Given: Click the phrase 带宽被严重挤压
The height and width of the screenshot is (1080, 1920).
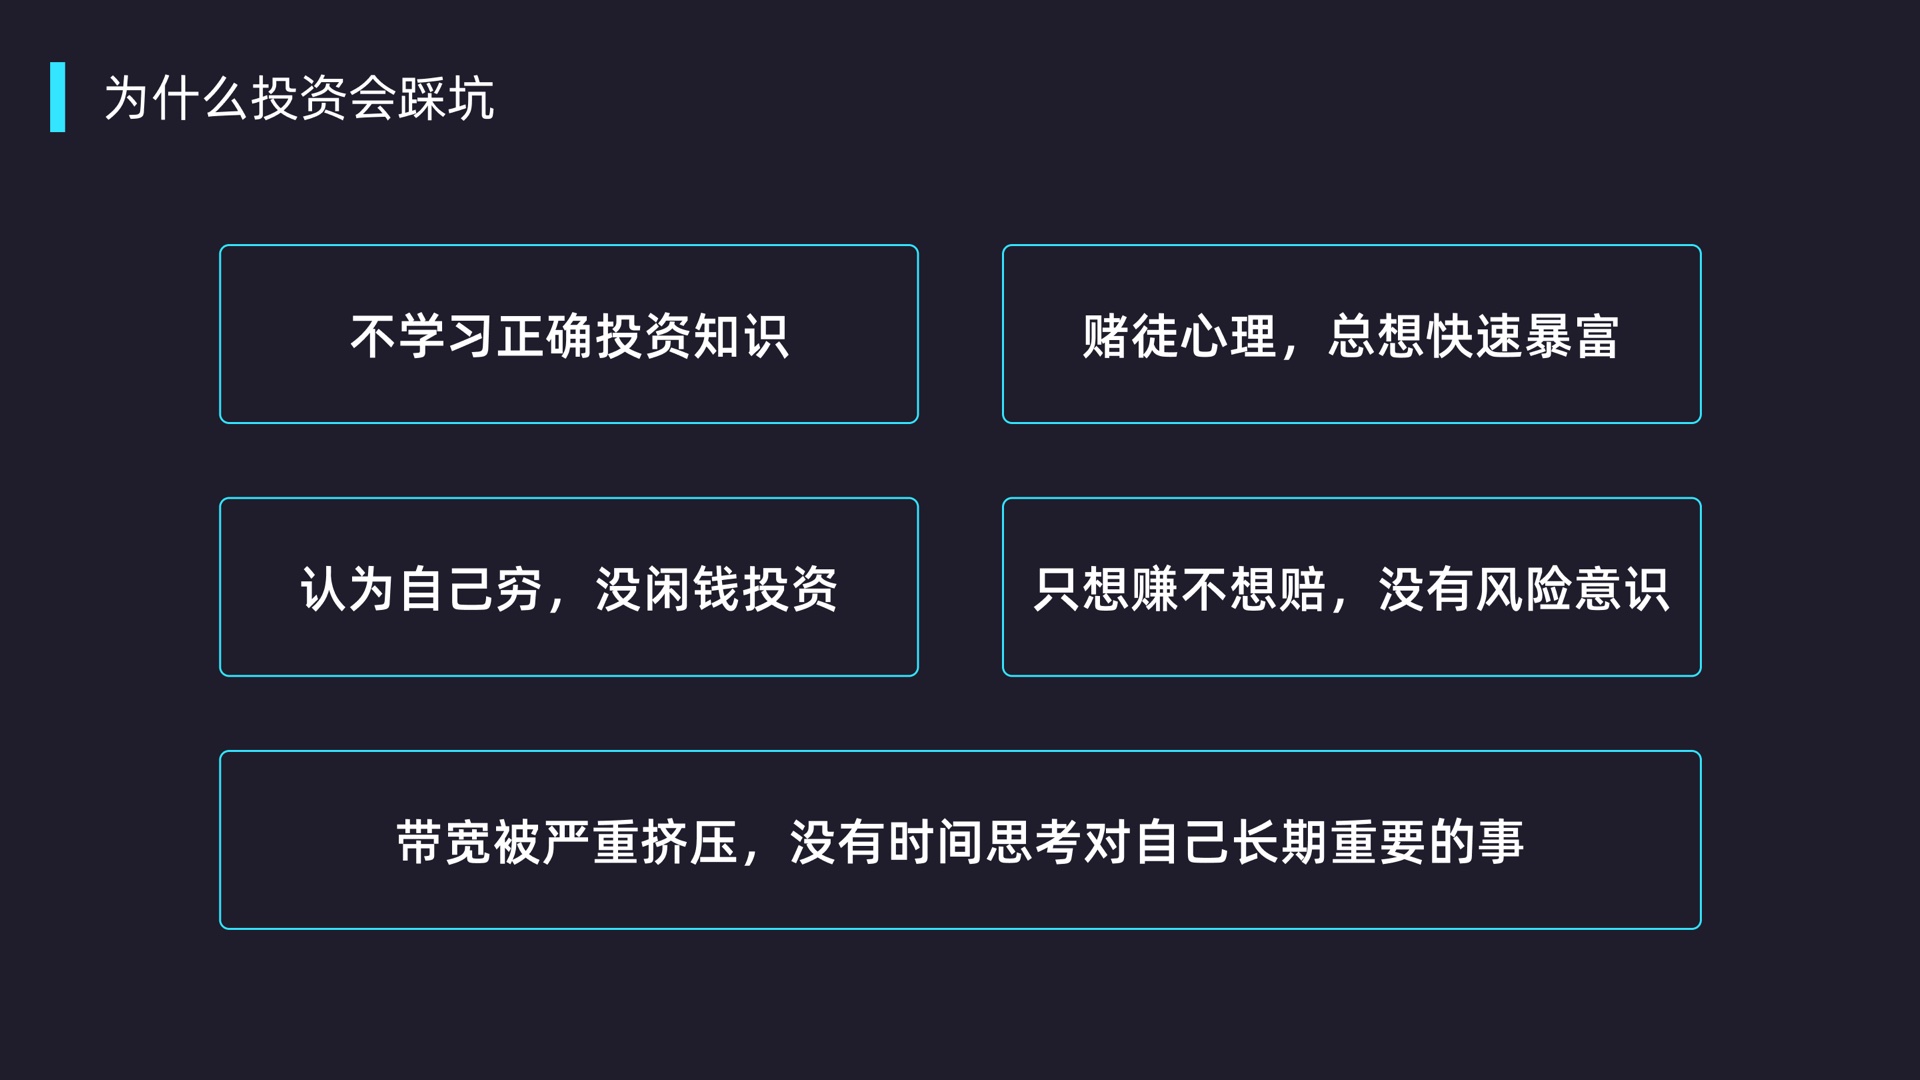Looking at the screenshot, I should click(x=566, y=842).
